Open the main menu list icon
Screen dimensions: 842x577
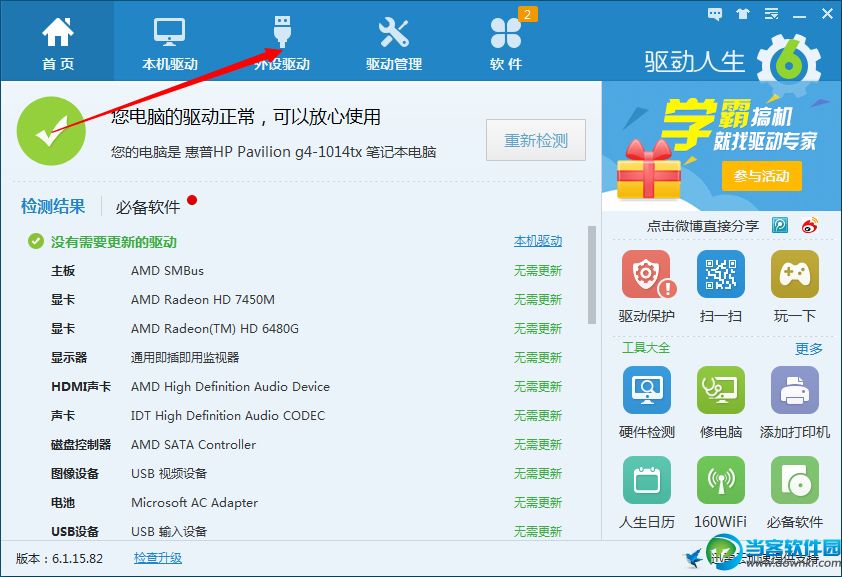[772, 14]
